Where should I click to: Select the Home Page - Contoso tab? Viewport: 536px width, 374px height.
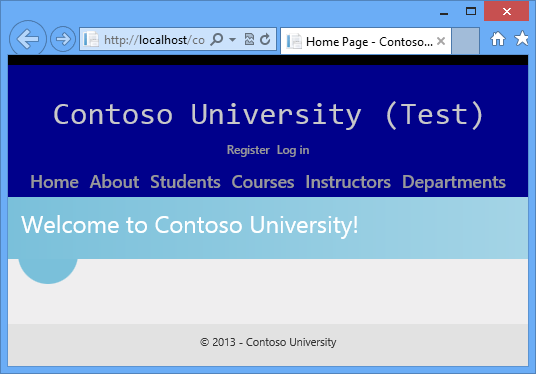[x=366, y=41]
